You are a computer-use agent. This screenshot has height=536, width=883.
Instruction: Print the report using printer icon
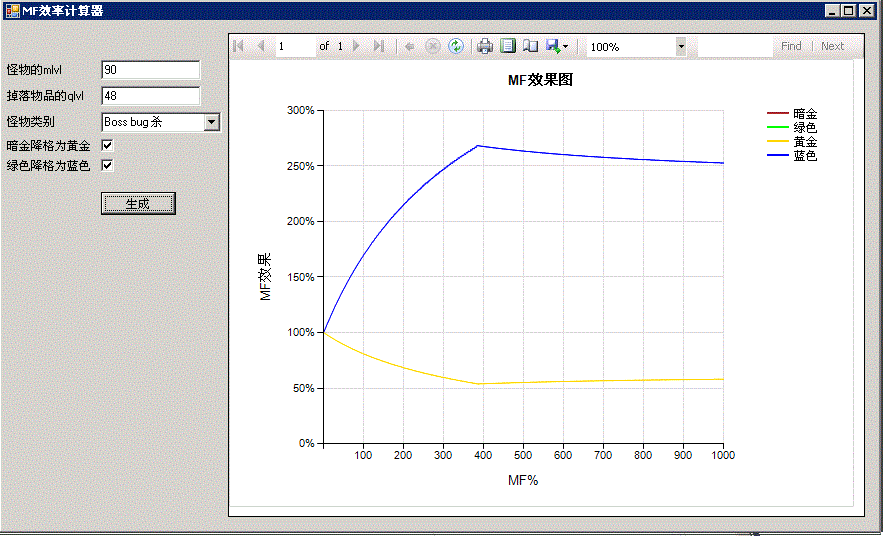[x=485, y=46]
